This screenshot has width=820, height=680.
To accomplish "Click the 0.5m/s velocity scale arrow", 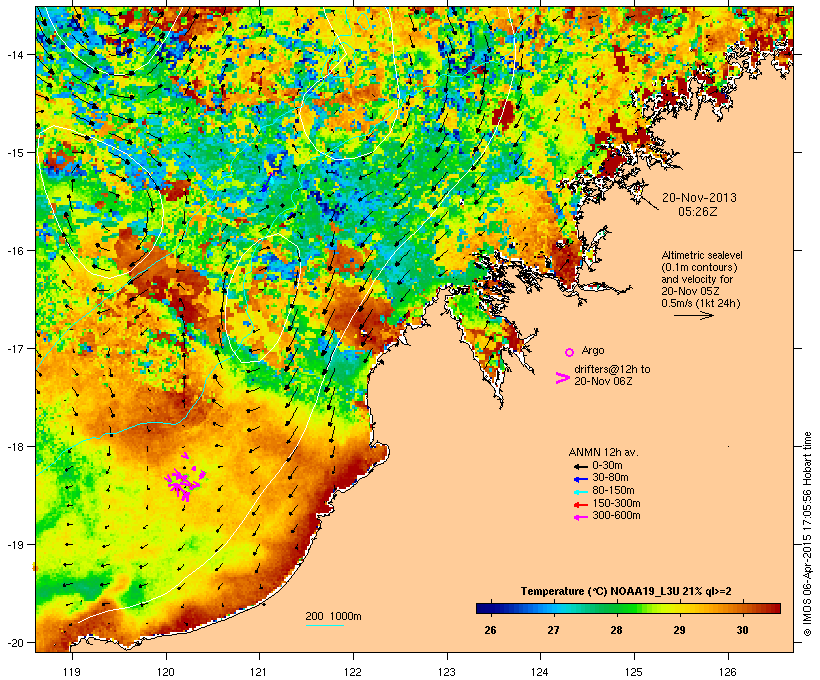I will coord(693,315).
